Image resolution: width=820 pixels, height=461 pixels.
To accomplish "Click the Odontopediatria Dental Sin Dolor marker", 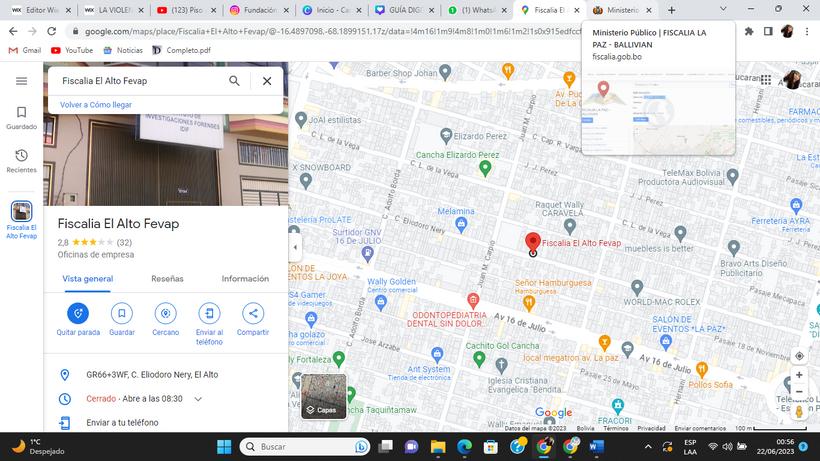I will [473, 301].
